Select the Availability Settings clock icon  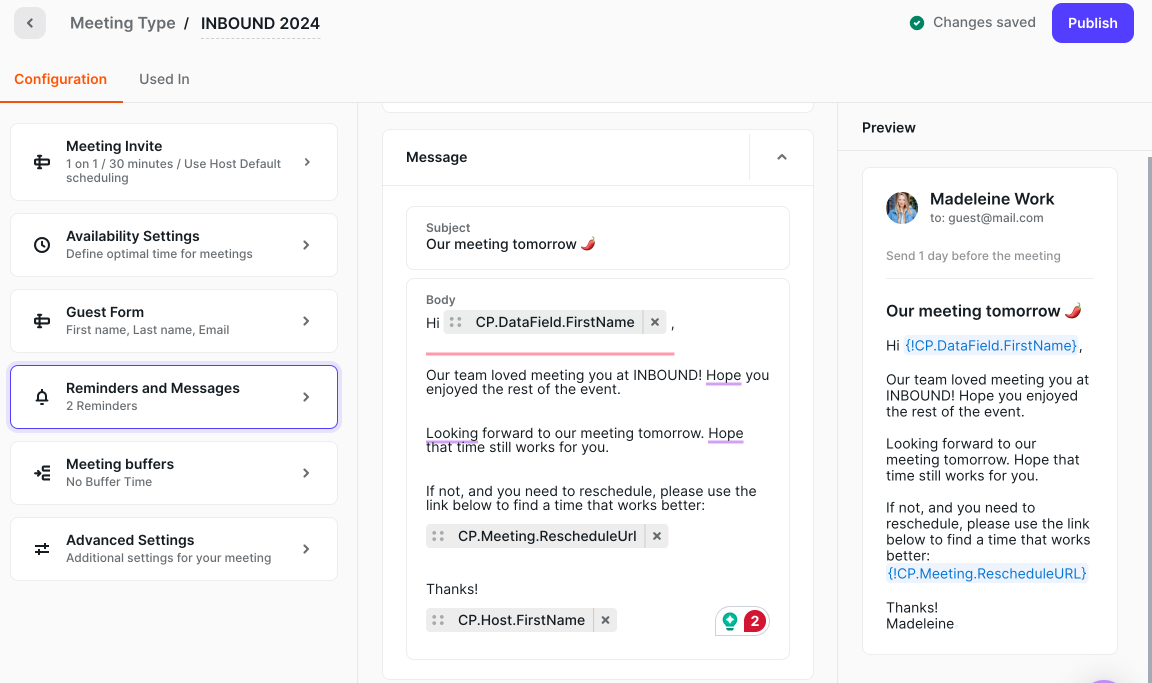click(42, 245)
